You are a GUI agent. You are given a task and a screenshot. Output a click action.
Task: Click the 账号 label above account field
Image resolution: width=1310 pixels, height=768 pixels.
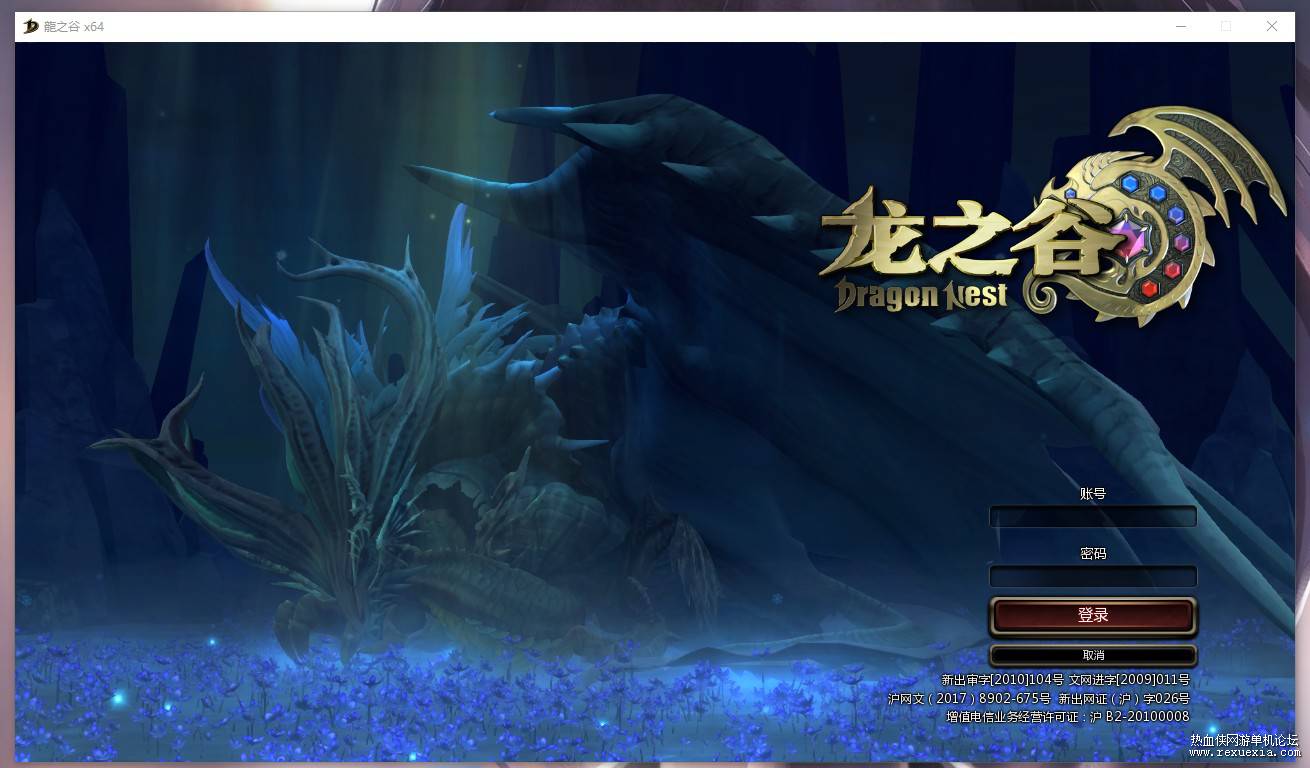pyautogui.click(x=1093, y=494)
